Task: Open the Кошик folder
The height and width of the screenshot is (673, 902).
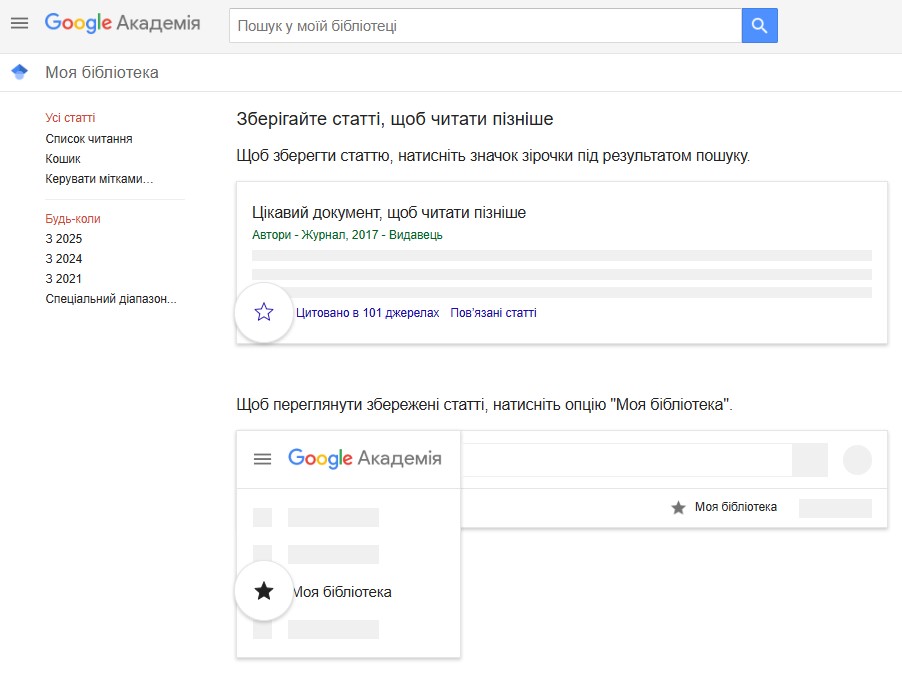Action: [x=63, y=159]
